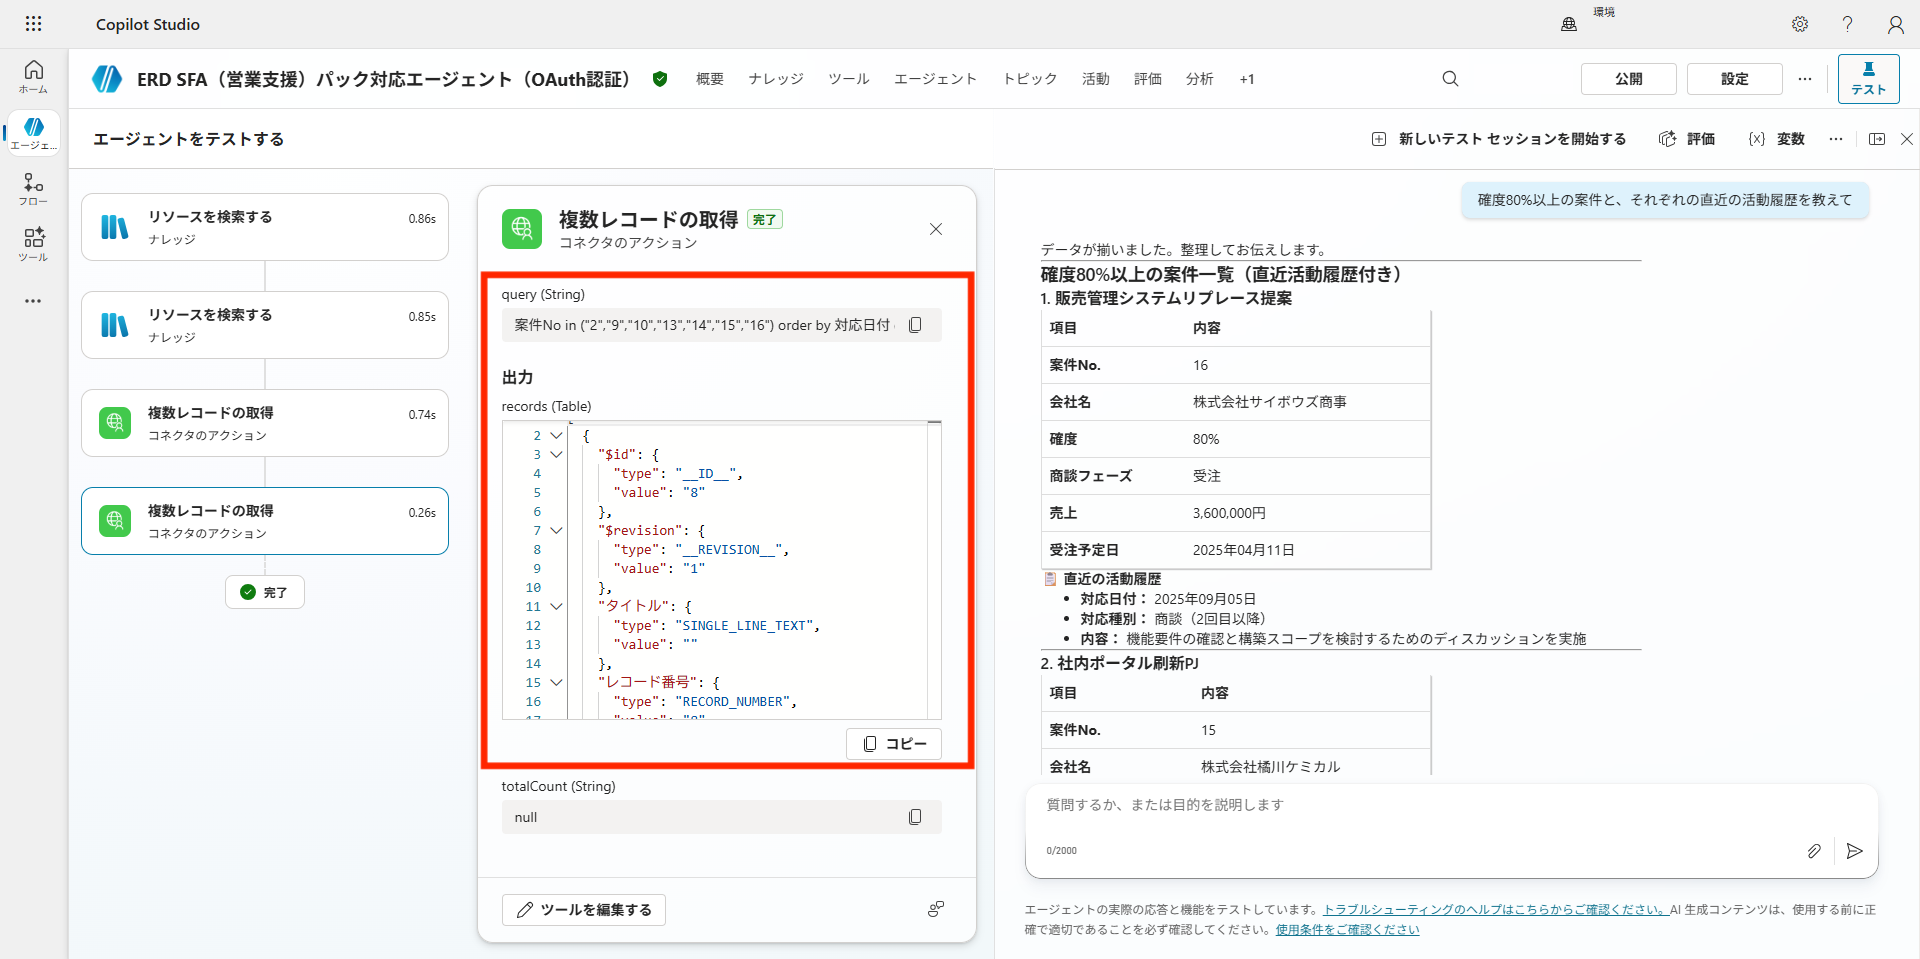The height and width of the screenshot is (959, 1920).
Task: Open more options ellipsis in test pane header
Action: click(x=1836, y=139)
